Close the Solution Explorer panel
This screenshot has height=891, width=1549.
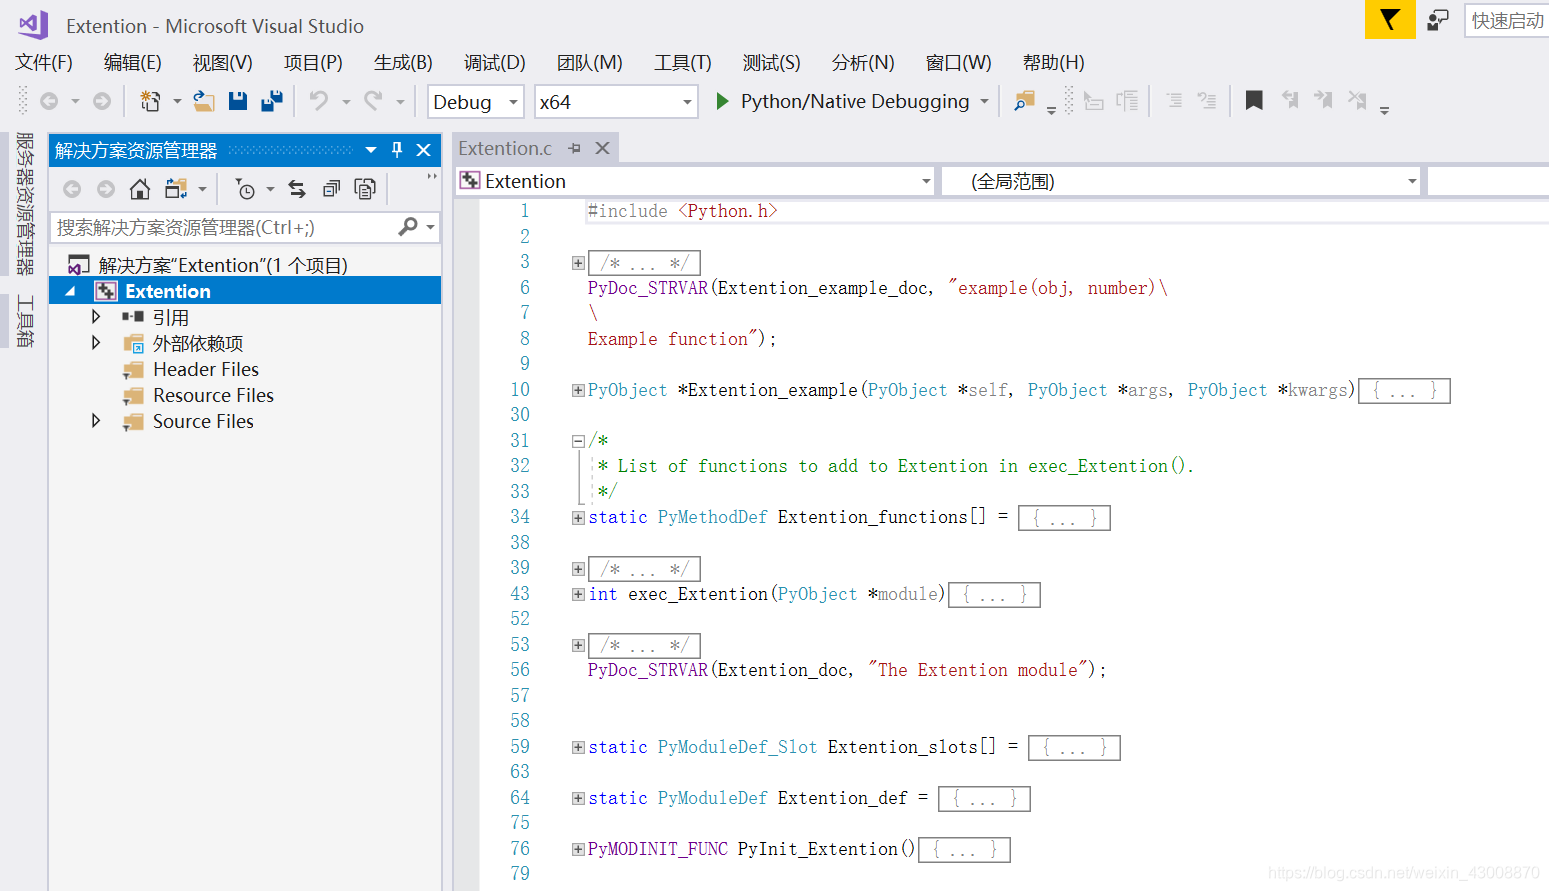424,150
